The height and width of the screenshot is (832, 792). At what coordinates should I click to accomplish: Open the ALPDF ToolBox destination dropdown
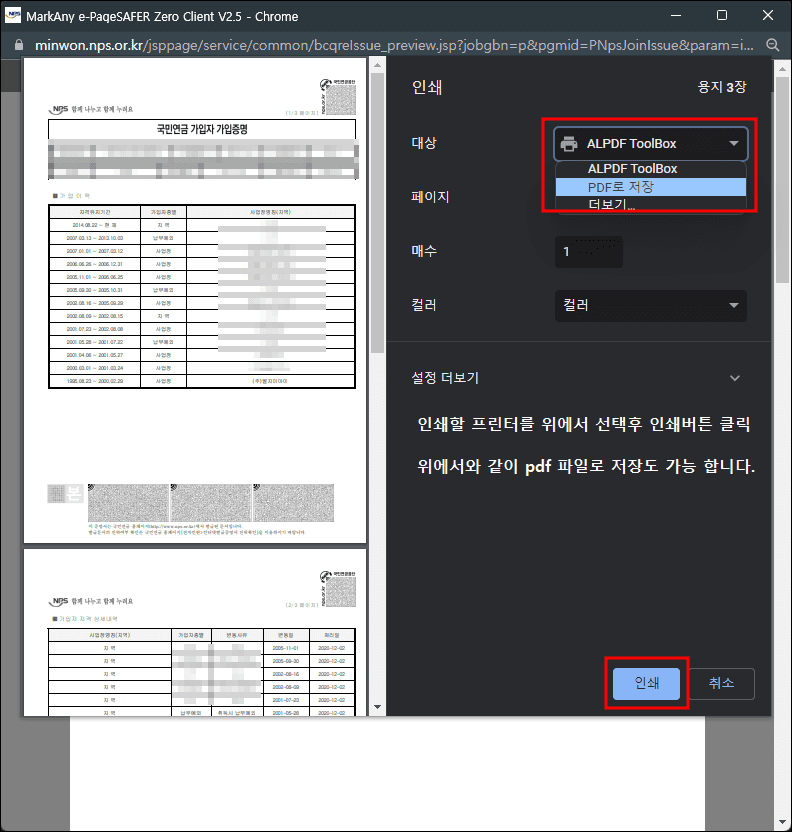coord(650,143)
